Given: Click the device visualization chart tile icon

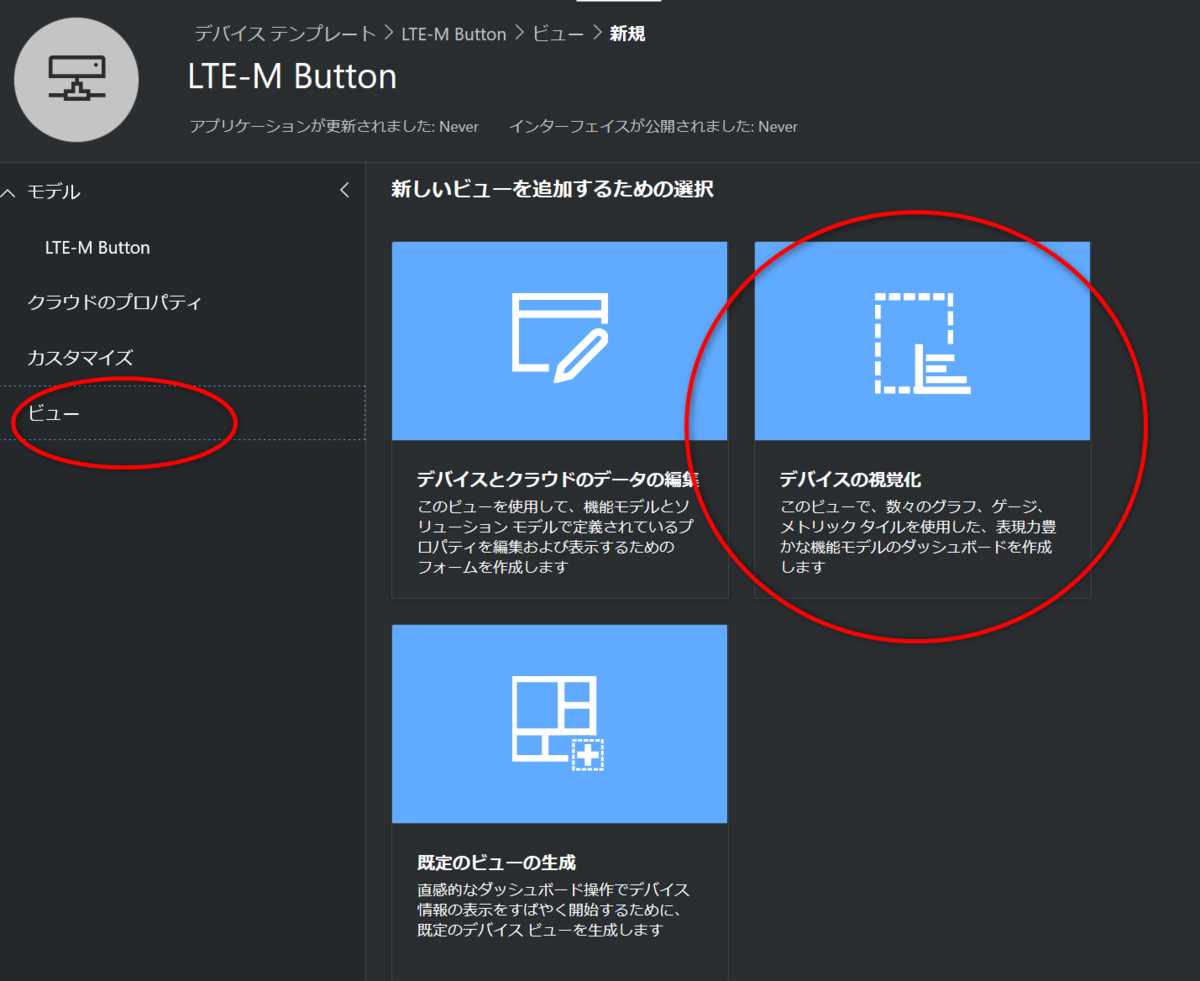Looking at the screenshot, I should [922, 343].
